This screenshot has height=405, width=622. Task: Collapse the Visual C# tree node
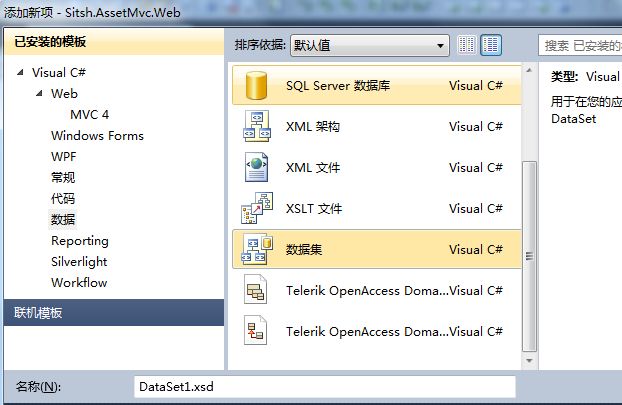coord(20,72)
